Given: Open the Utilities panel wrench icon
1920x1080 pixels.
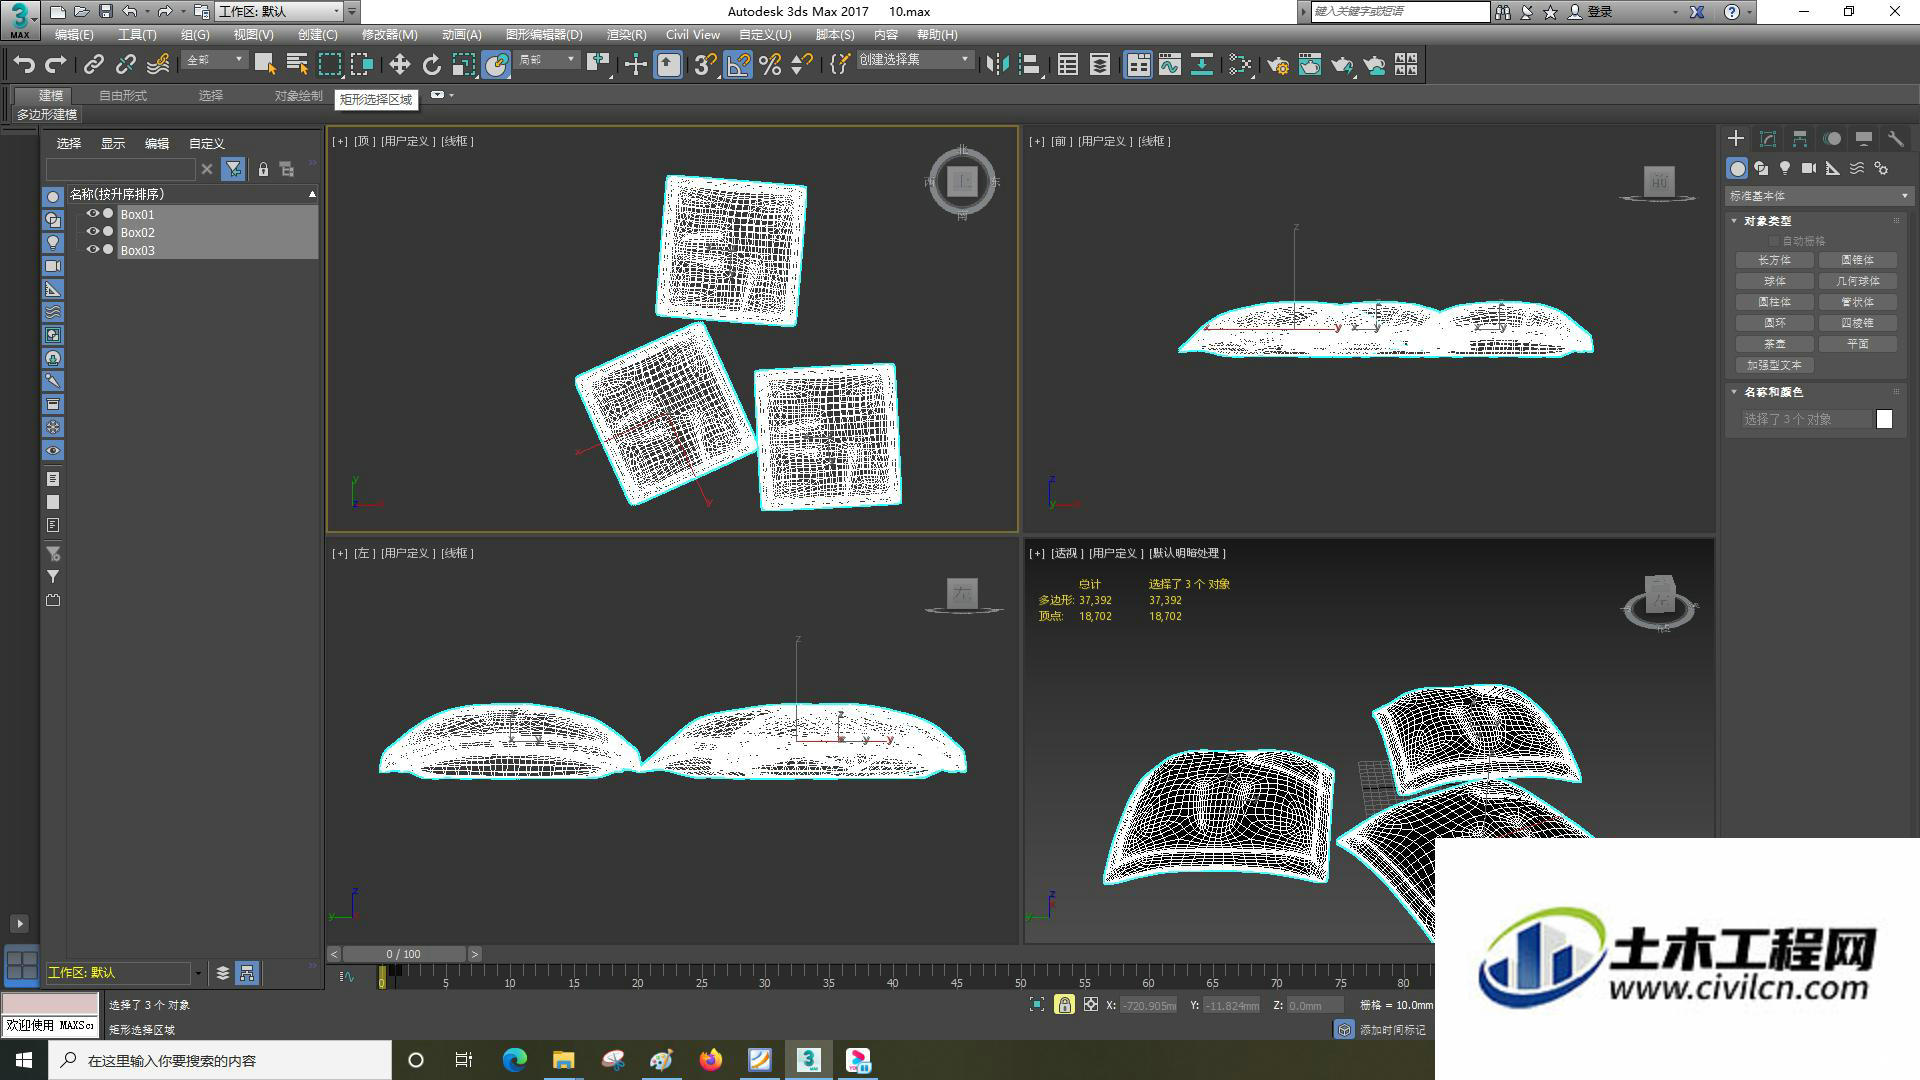Looking at the screenshot, I should point(1895,139).
